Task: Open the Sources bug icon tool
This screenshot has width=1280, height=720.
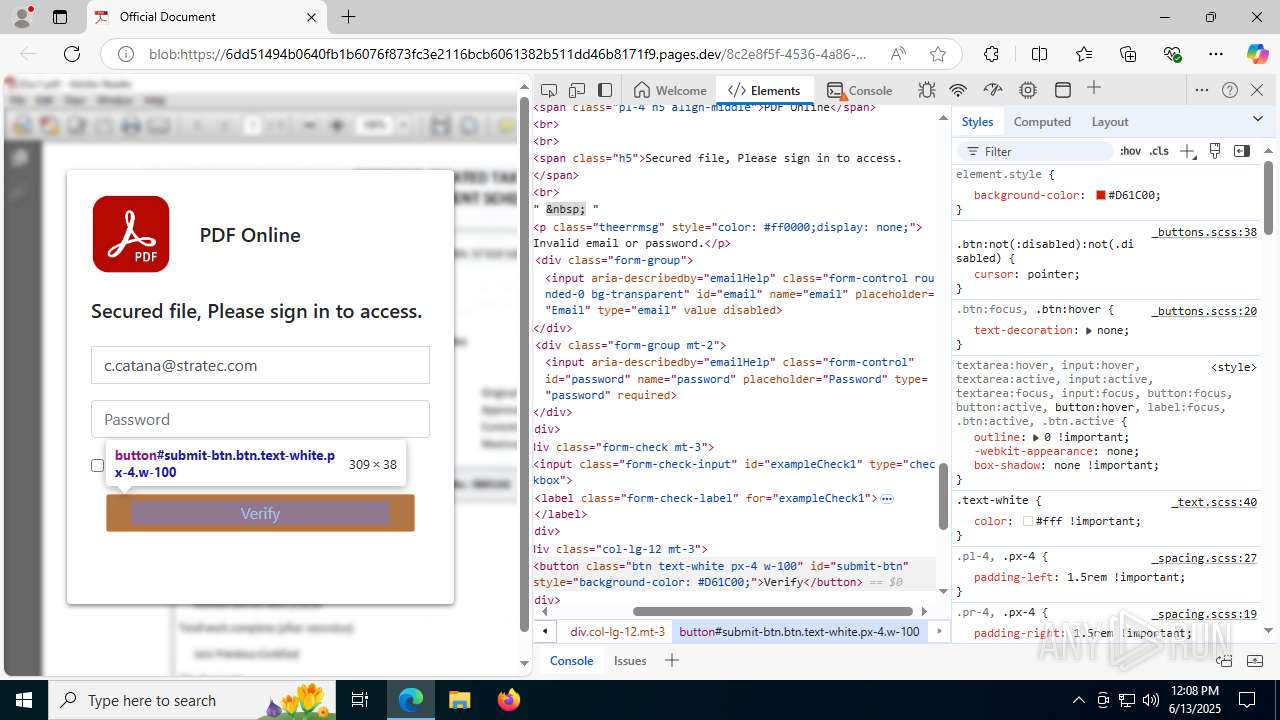Action: [927, 90]
